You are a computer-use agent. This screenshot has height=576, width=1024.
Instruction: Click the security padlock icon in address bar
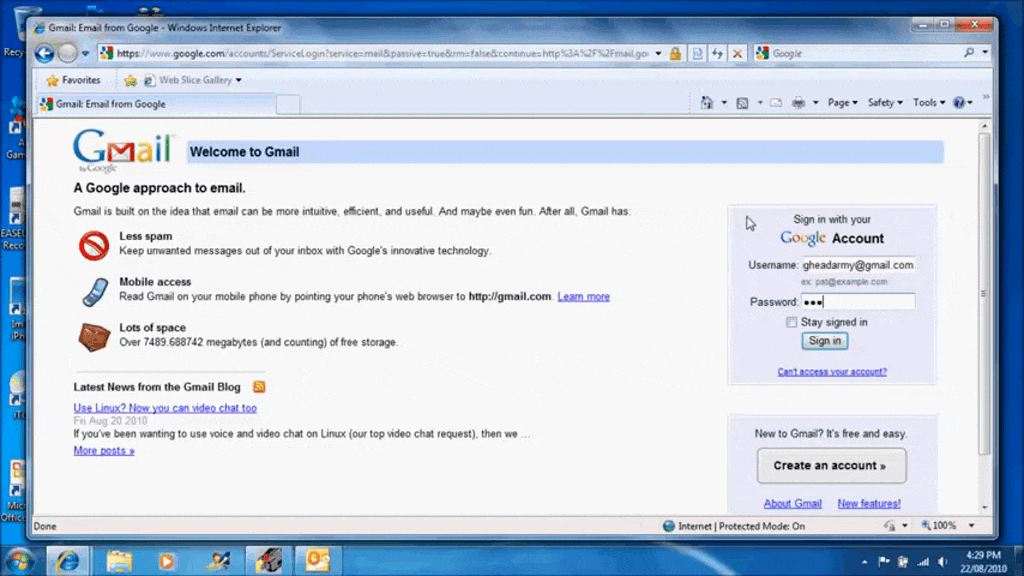[675, 54]
